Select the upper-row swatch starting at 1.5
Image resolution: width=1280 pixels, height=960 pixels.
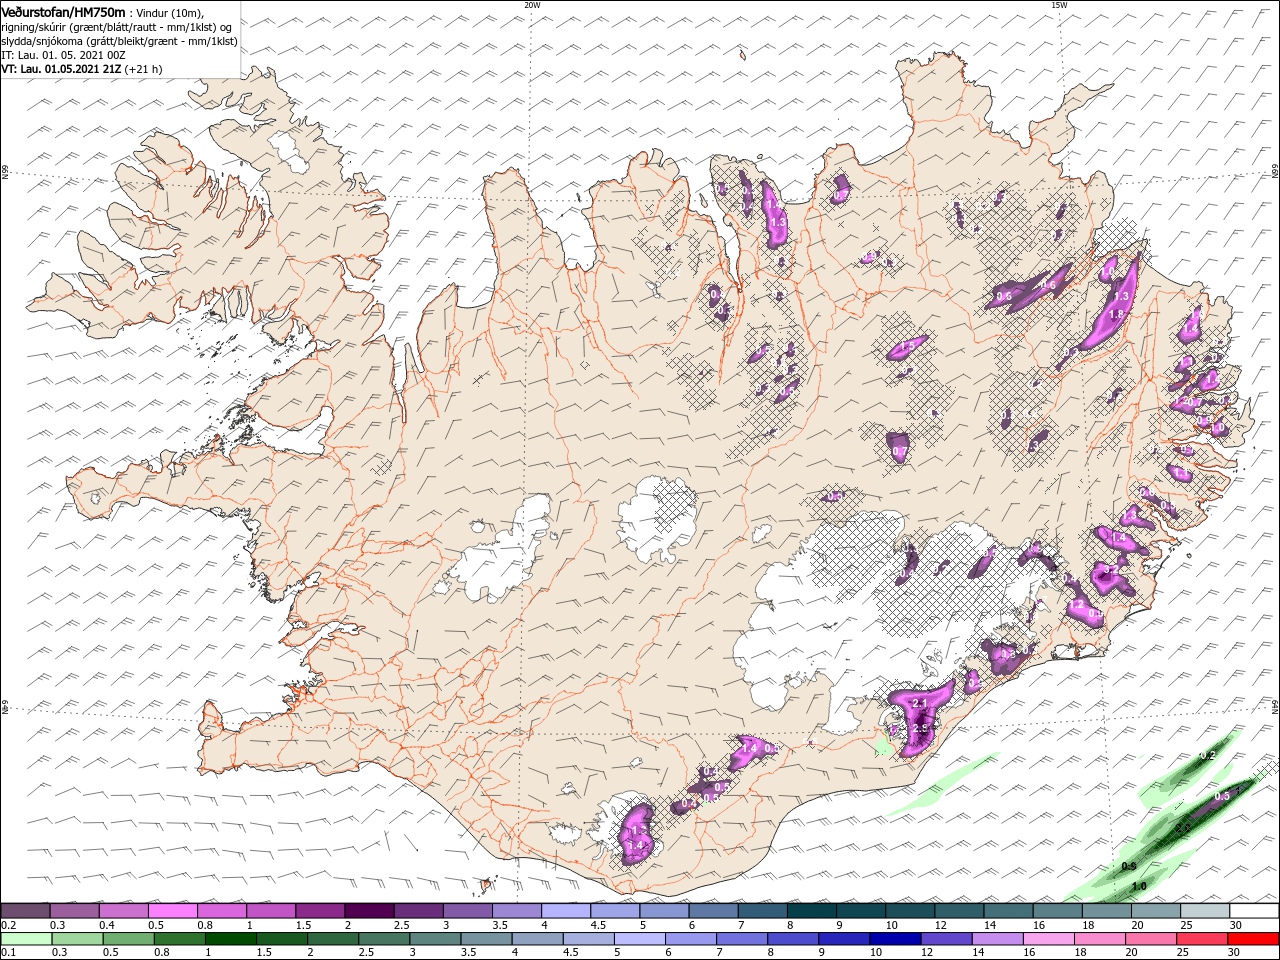[320, 911]
